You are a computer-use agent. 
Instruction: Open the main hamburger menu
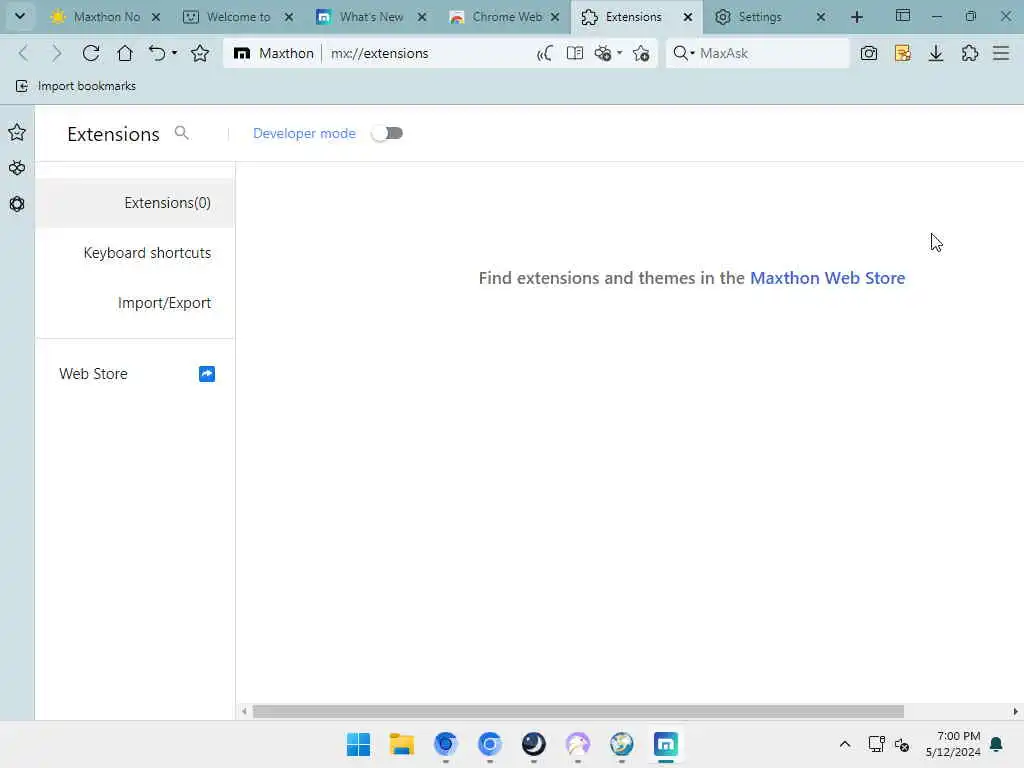[1001, 54]
